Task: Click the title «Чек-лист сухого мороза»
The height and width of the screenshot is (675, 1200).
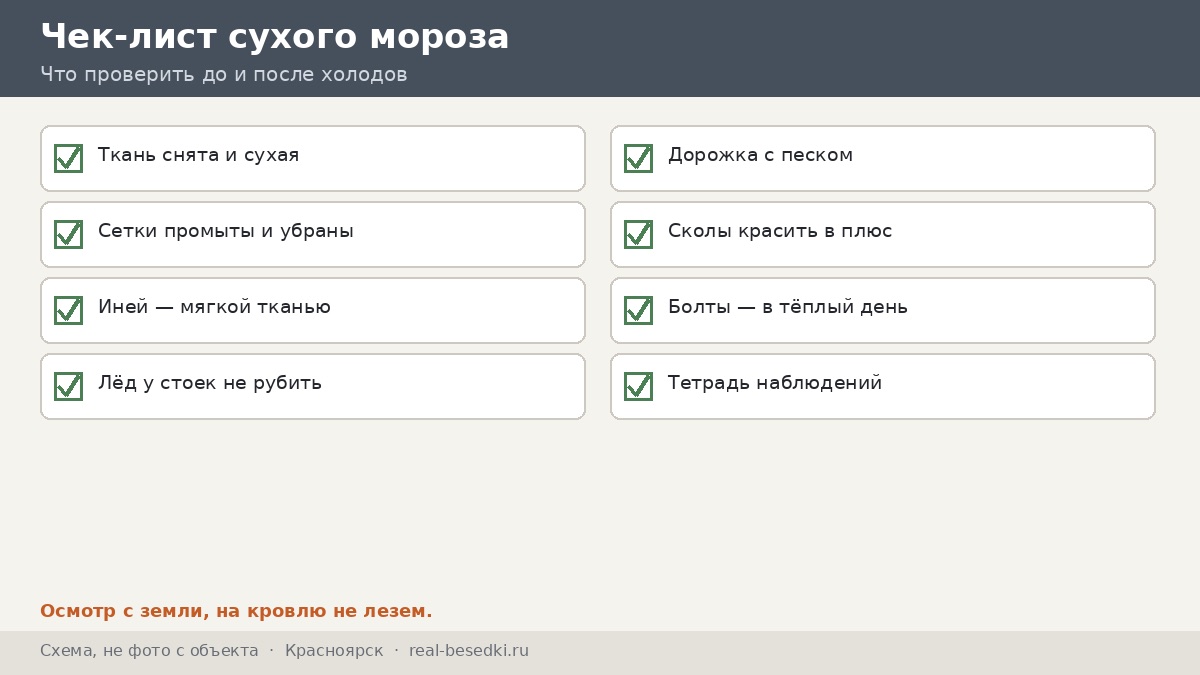Action: (275, 37)
